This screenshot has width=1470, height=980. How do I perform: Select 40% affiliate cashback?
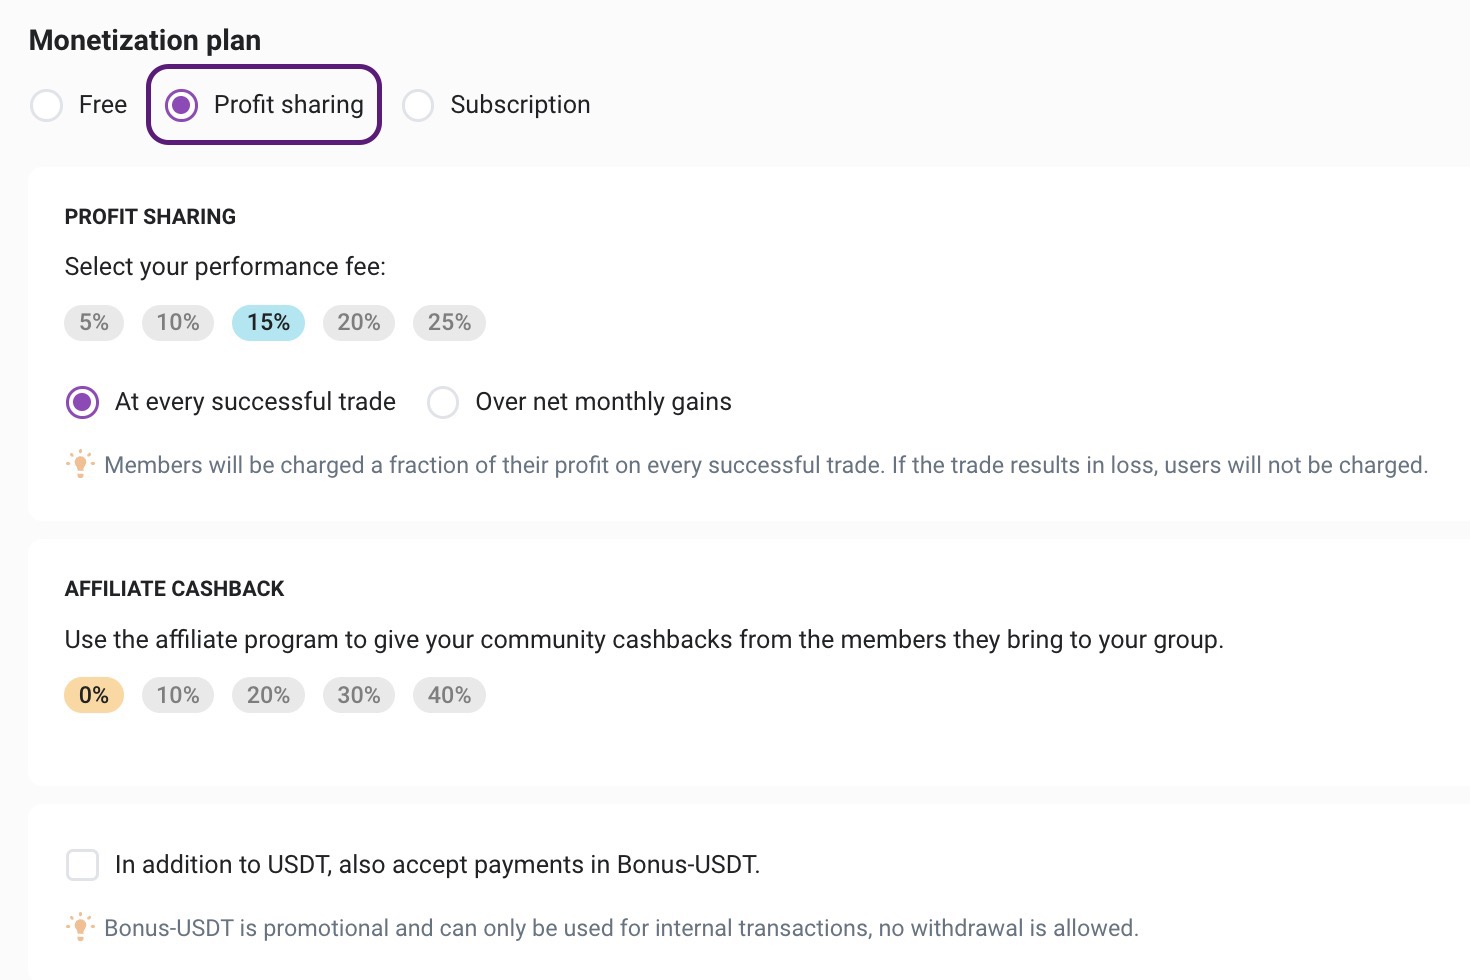coord(449,695)
